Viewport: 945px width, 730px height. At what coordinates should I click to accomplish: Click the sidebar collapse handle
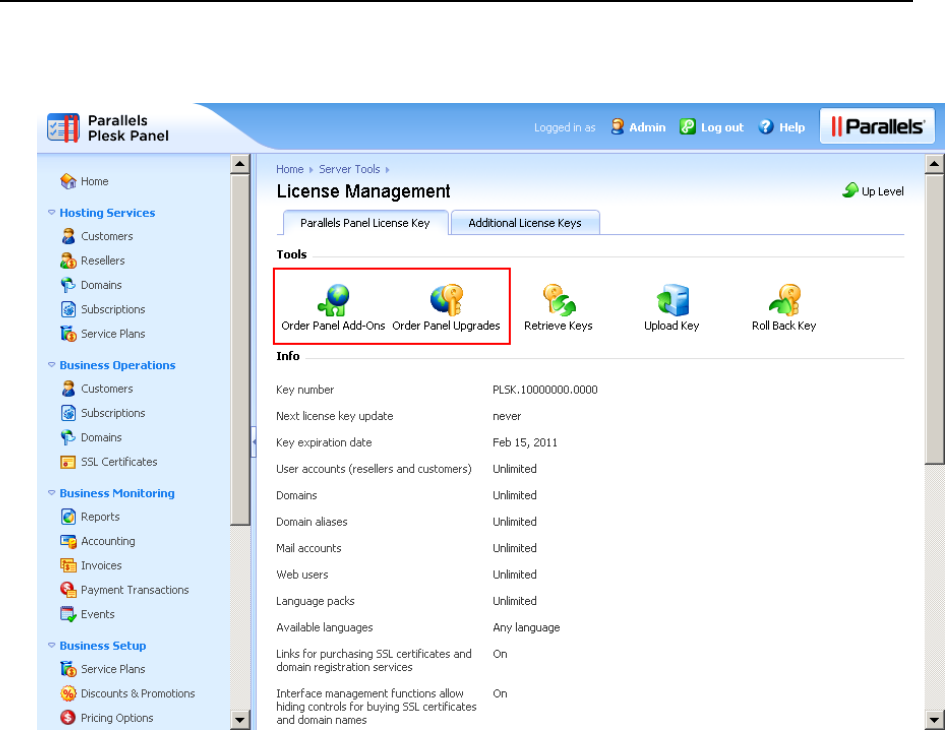[254, 442]
